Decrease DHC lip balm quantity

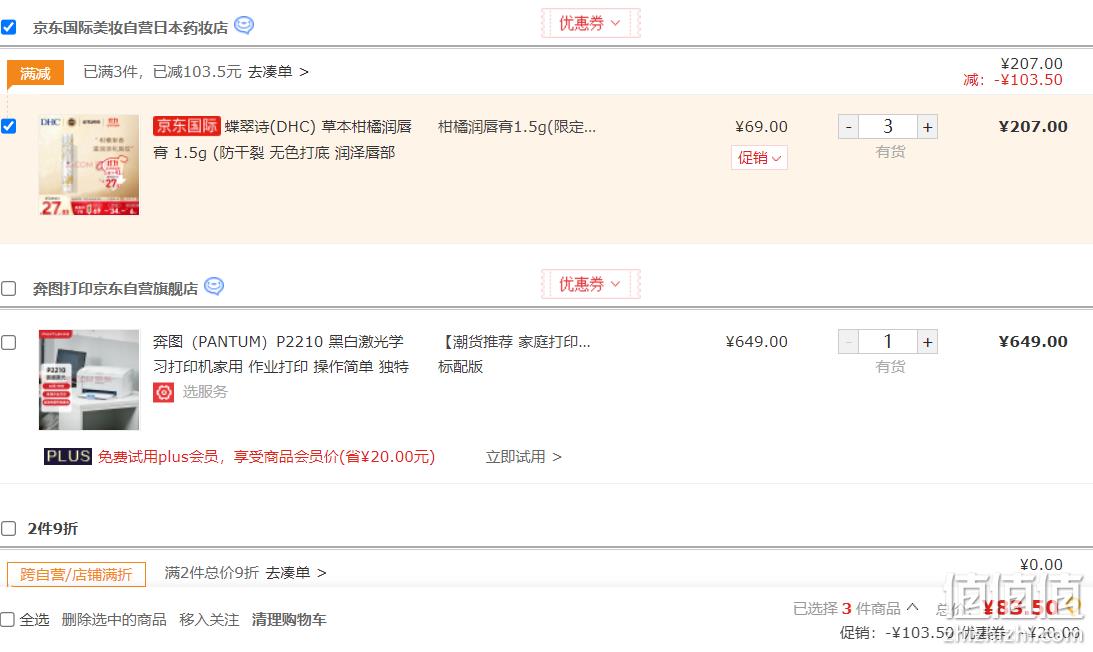click(x=848, y=127)
